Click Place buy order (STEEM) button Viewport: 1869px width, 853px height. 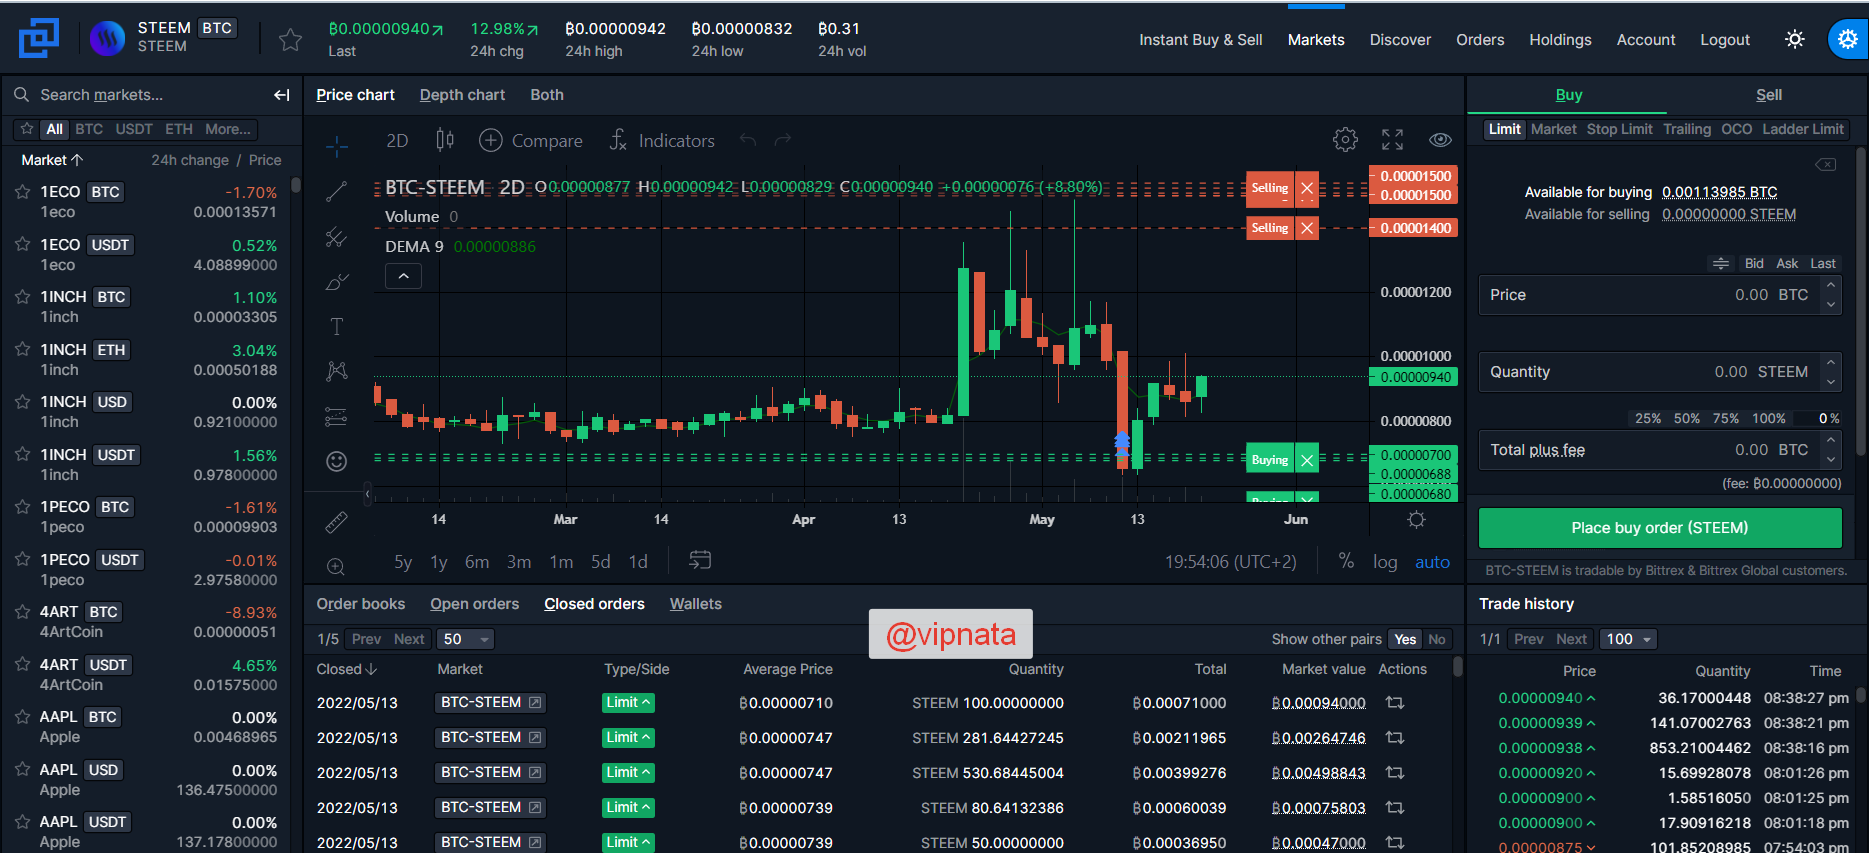point(1660,528)
